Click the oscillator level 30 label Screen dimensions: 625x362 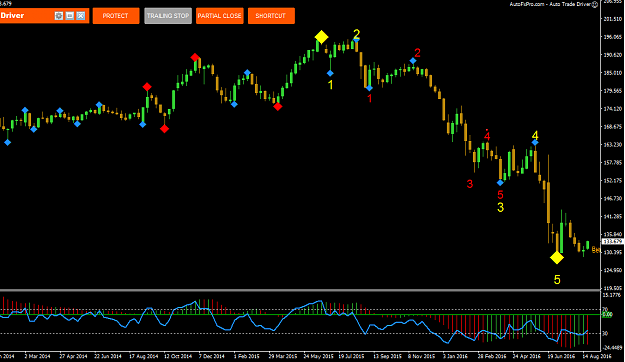[x=605, y=333]
